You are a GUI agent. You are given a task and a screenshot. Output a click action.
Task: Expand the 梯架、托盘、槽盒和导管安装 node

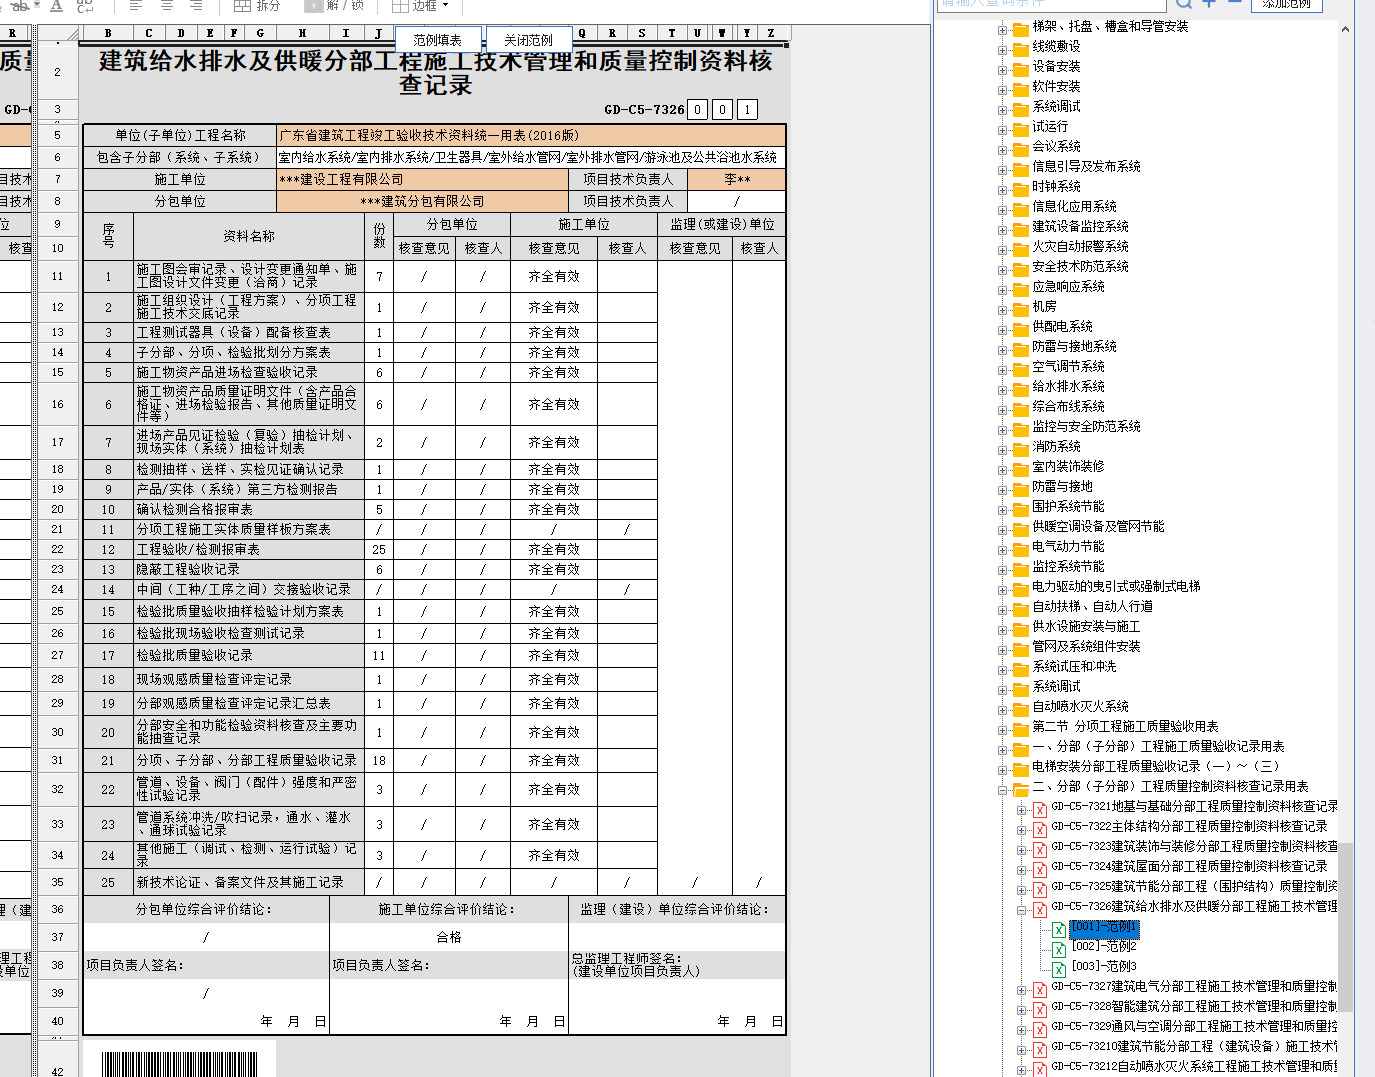pyautogui.click(x=1002, y=29)
